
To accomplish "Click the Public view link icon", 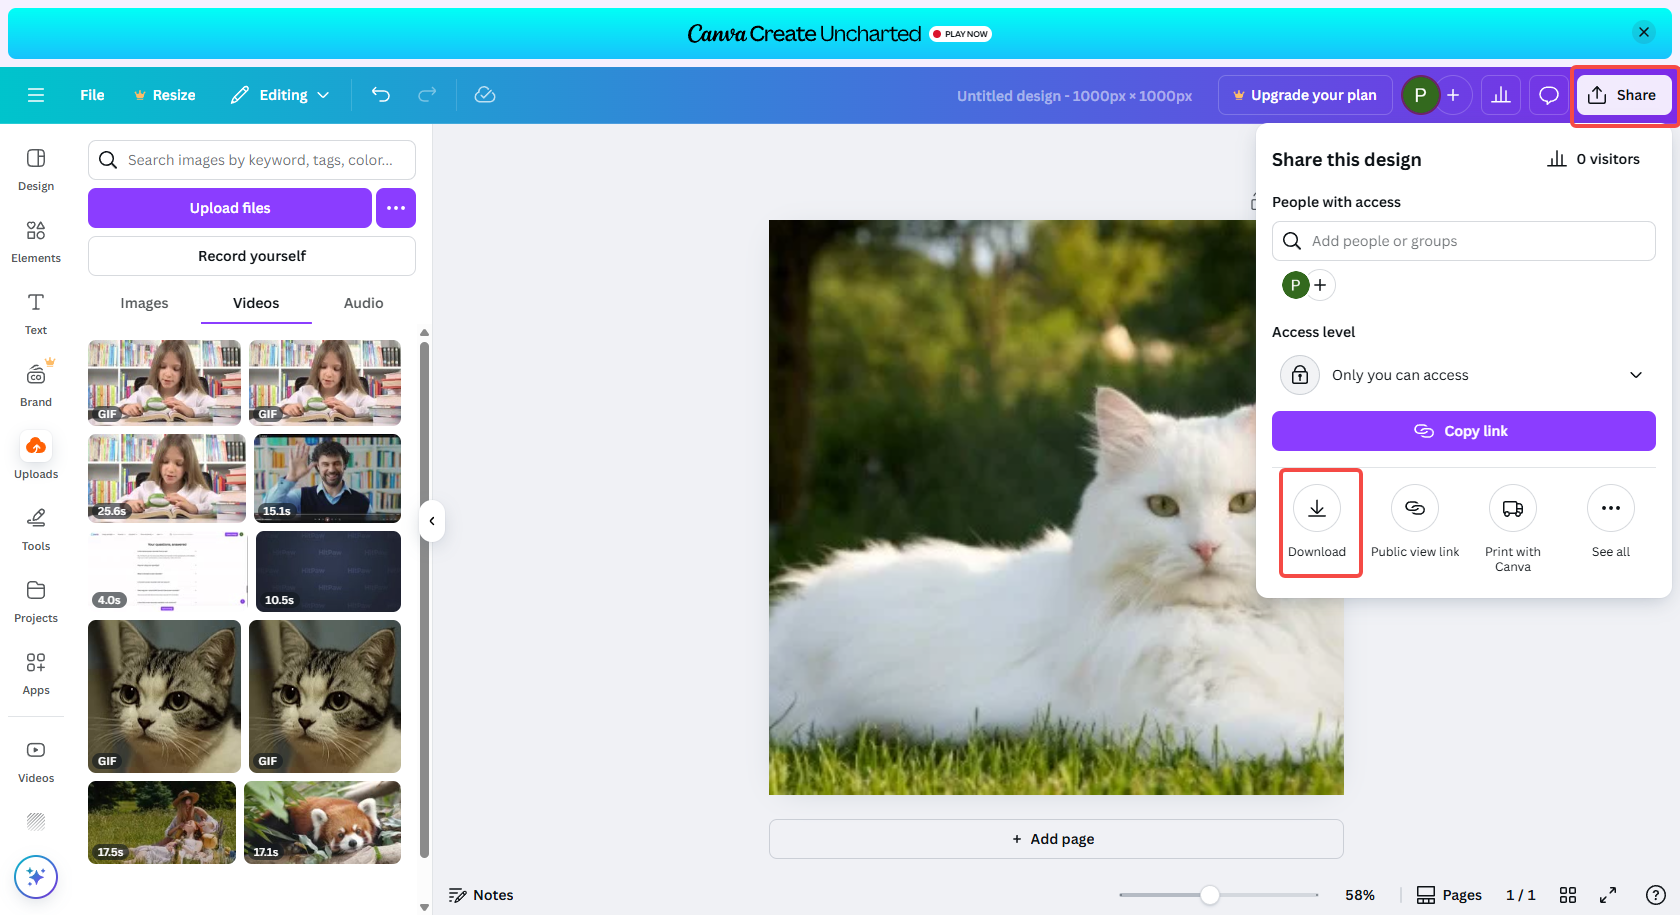I will (x=1415, y=508).
